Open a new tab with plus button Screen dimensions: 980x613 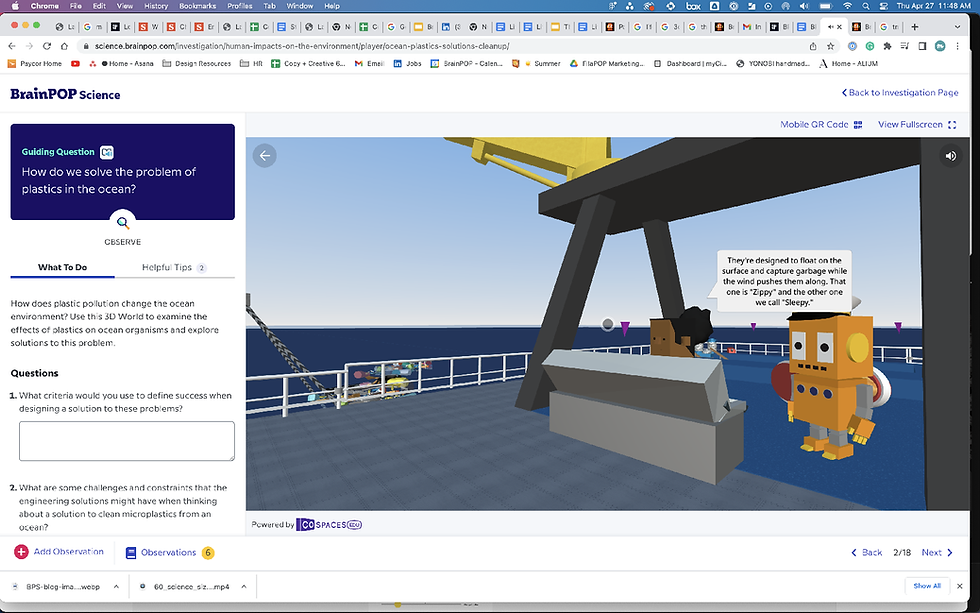pos(914,27)
